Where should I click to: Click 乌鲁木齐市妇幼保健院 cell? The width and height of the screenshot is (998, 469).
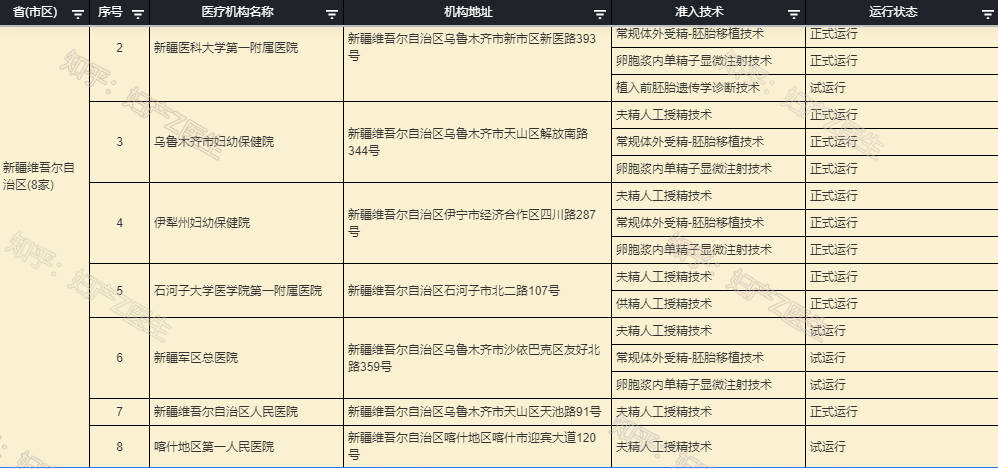click(246, 142)
